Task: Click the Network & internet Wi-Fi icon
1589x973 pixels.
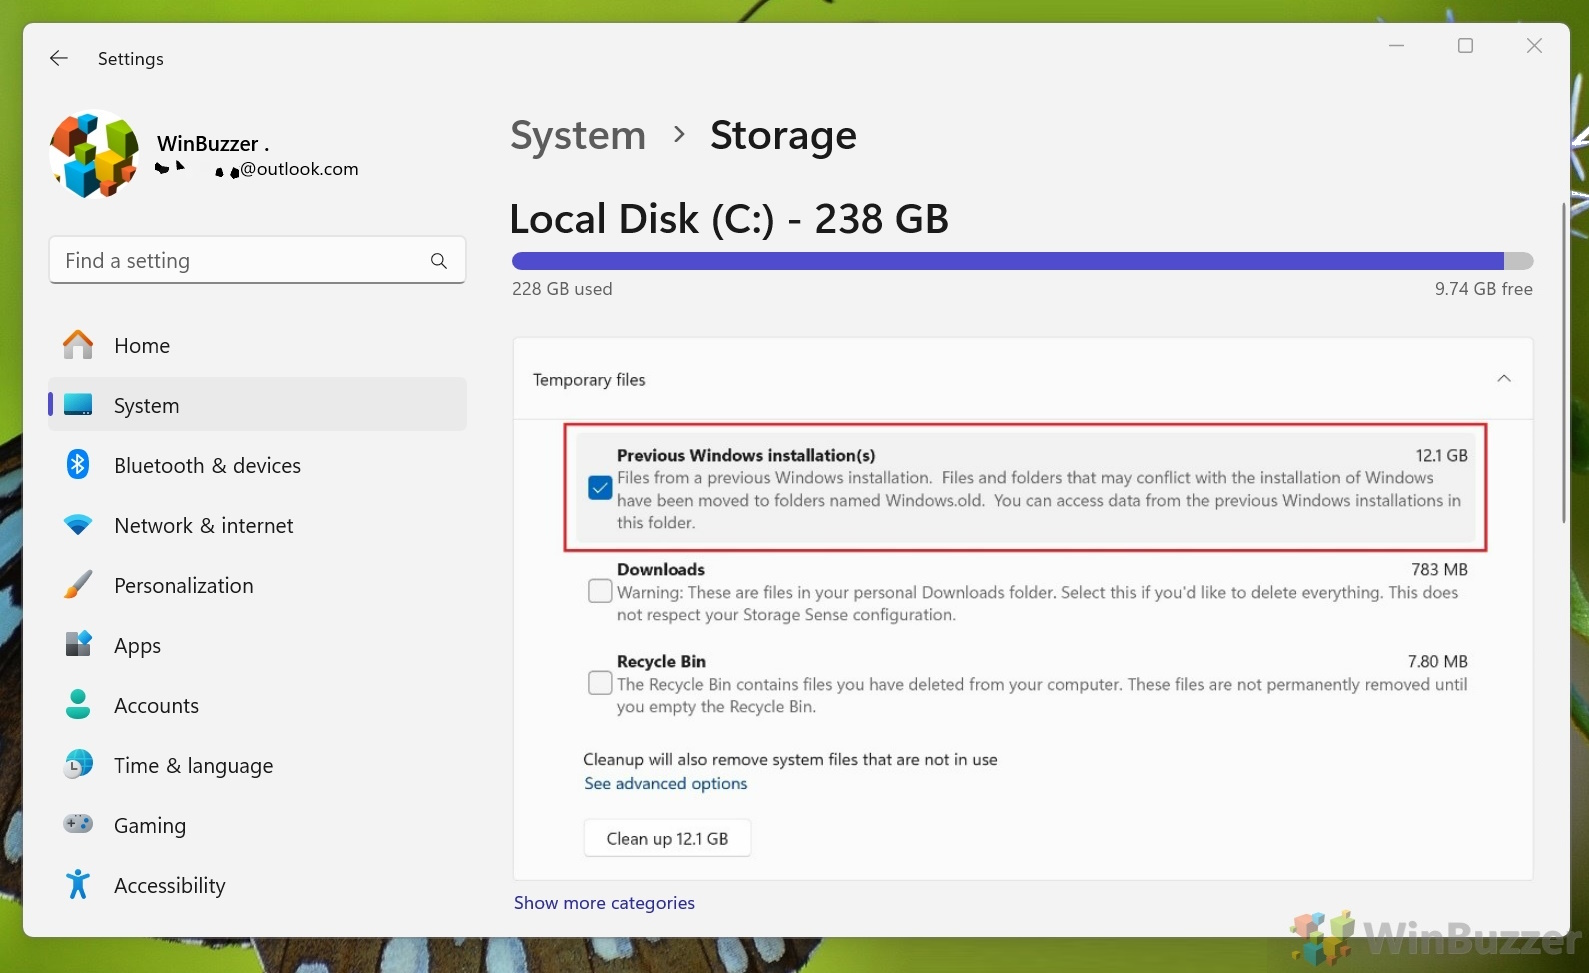Action: 78,525
